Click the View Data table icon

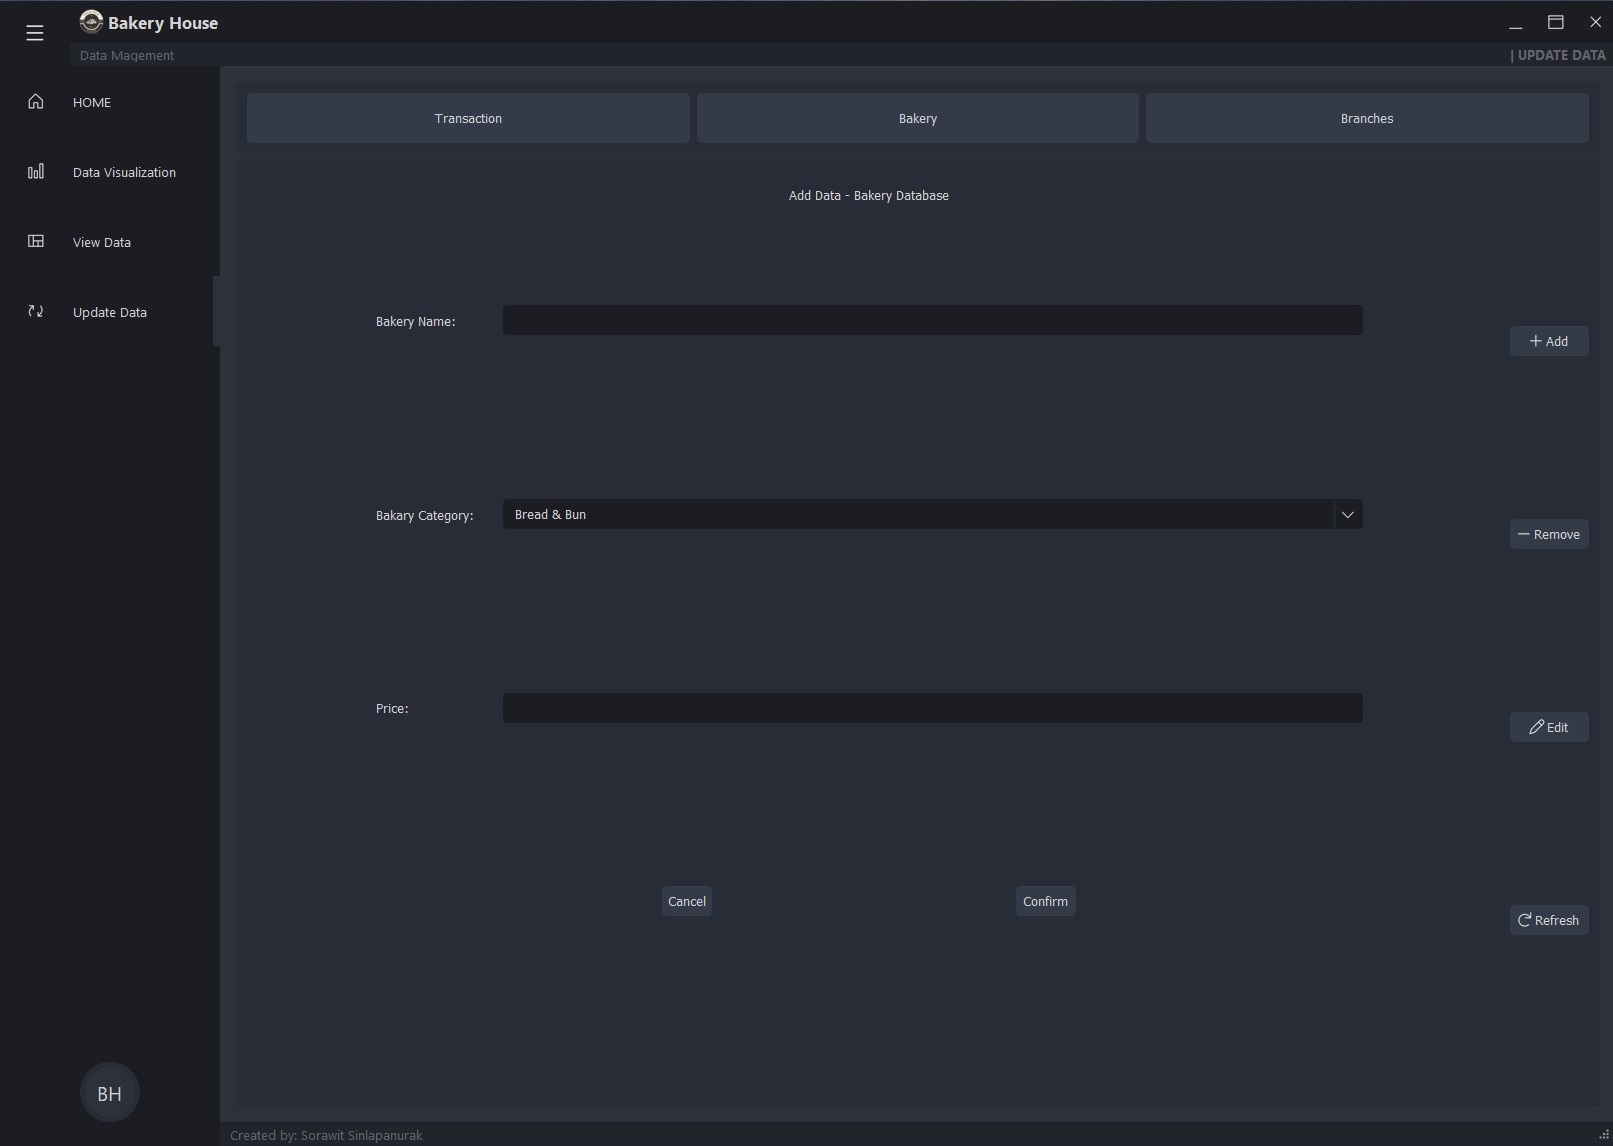35,241
